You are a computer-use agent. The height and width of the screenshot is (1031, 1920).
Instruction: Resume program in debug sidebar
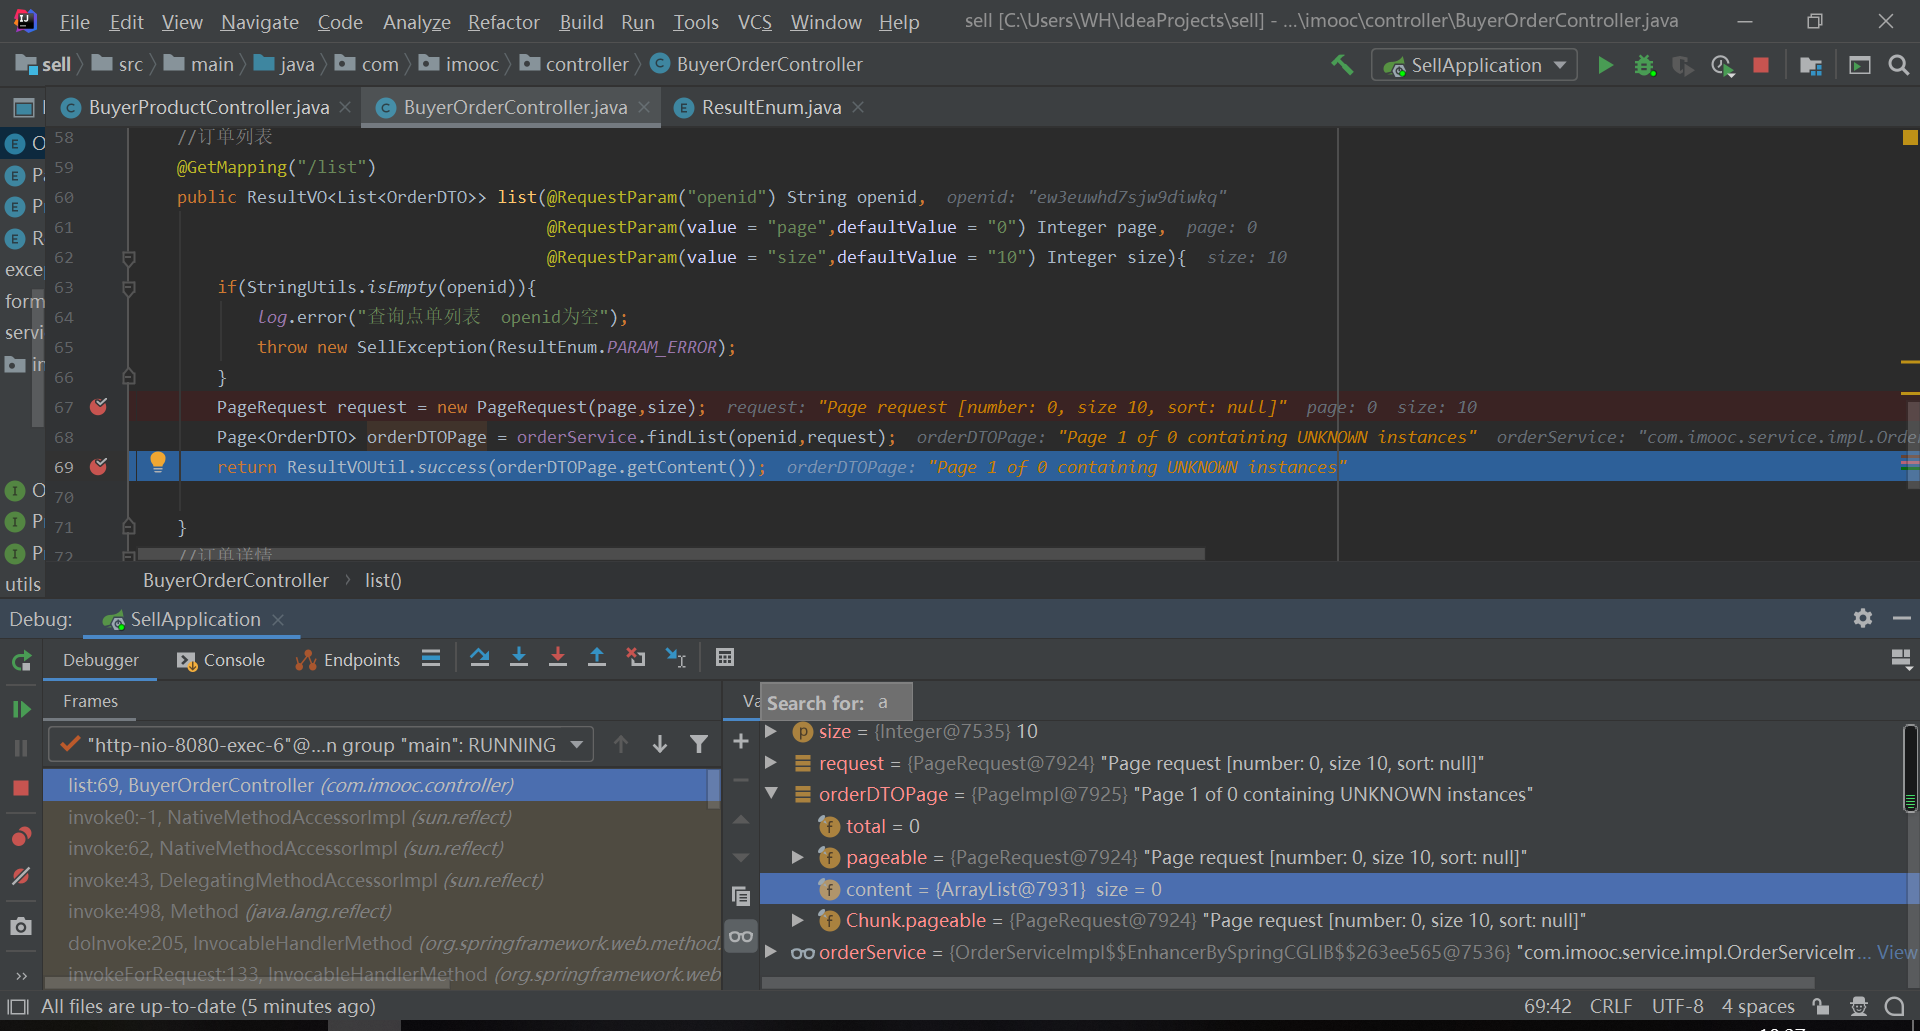(x=21, y=709)
